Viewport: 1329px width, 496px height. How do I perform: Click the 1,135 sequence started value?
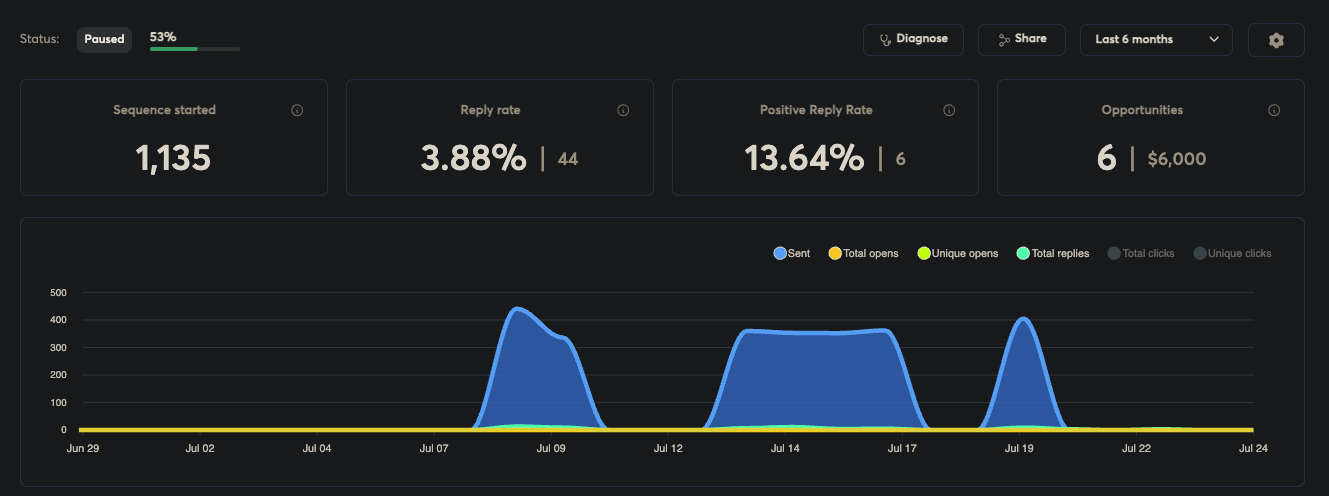pyautogui.click(x=174, y=158)
